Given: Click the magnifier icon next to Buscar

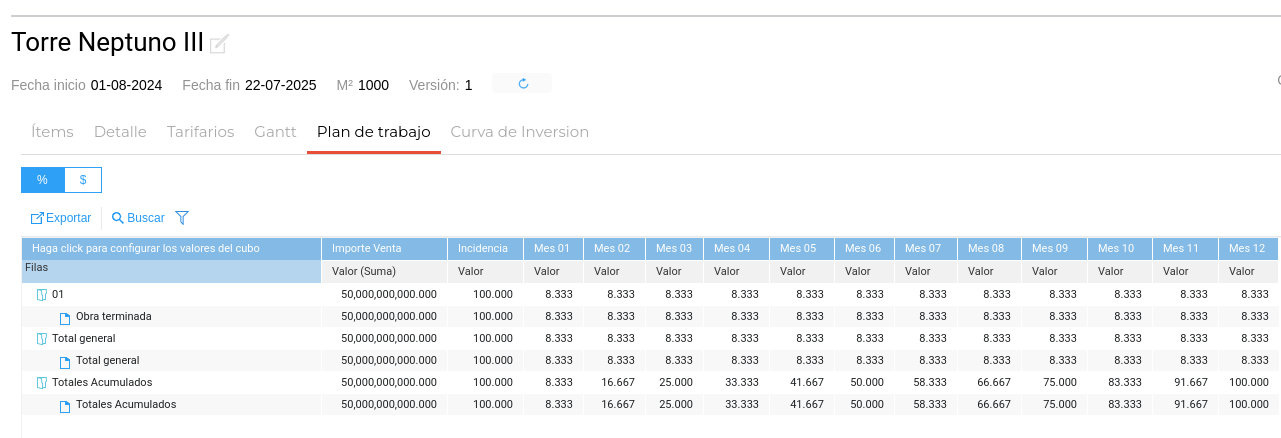Looking at the screenshot, I should click(118, 218).
